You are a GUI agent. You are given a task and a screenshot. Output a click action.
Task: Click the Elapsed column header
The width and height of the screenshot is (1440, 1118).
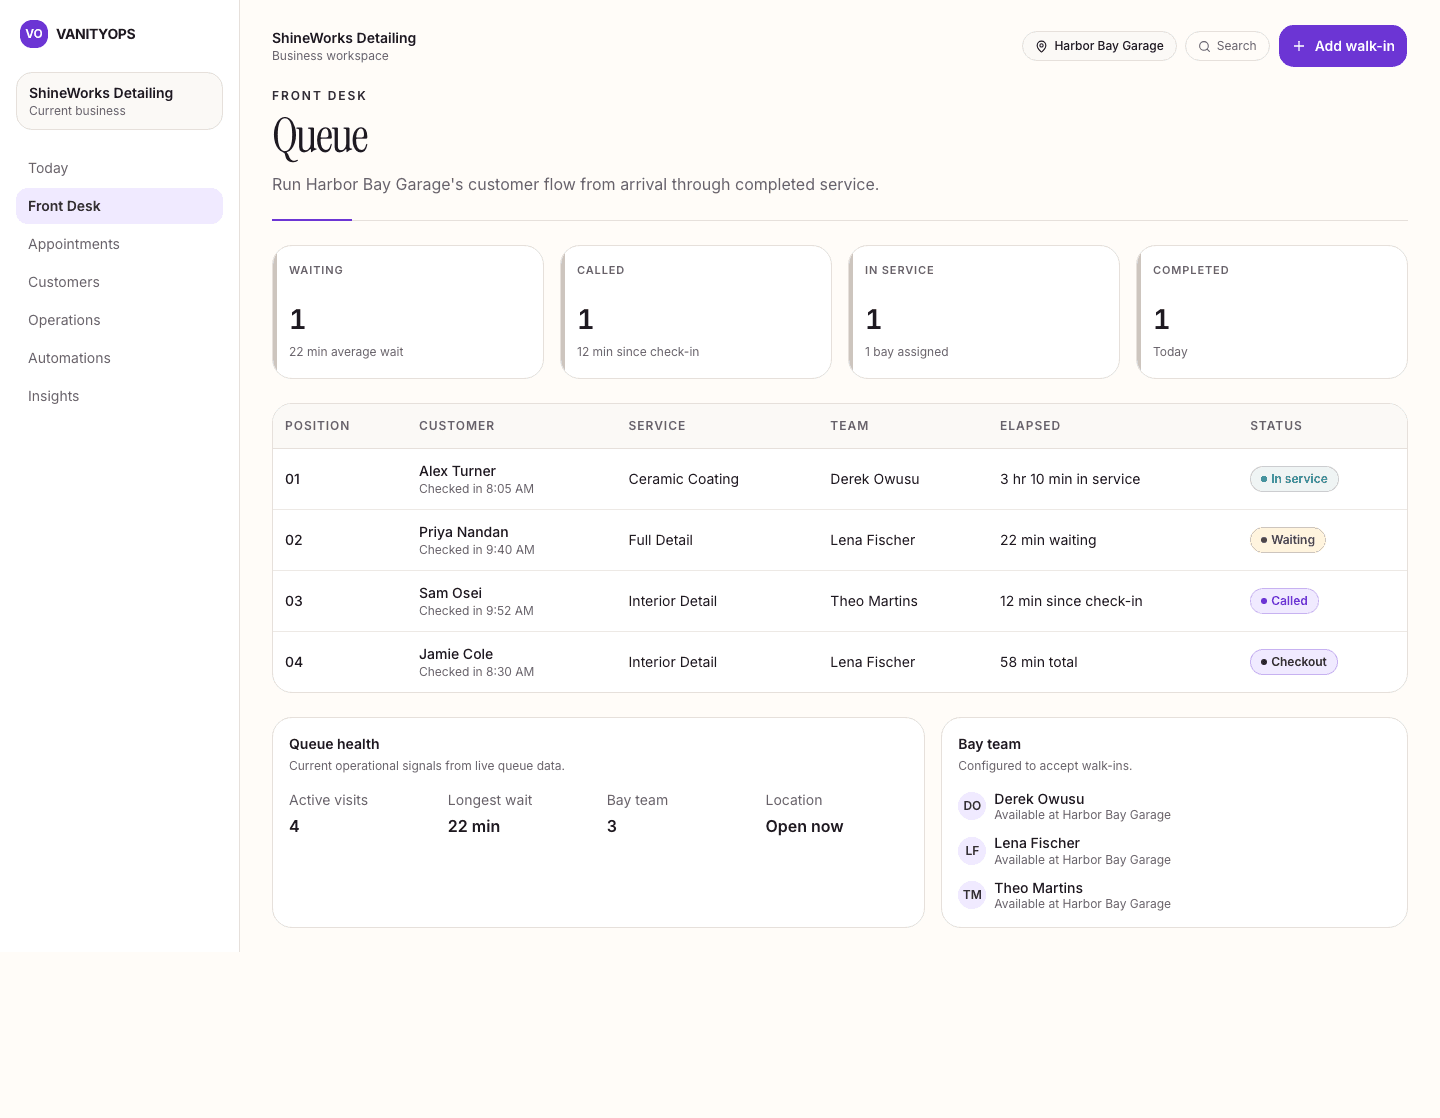pyautogui.click(x=1030, y=426)
